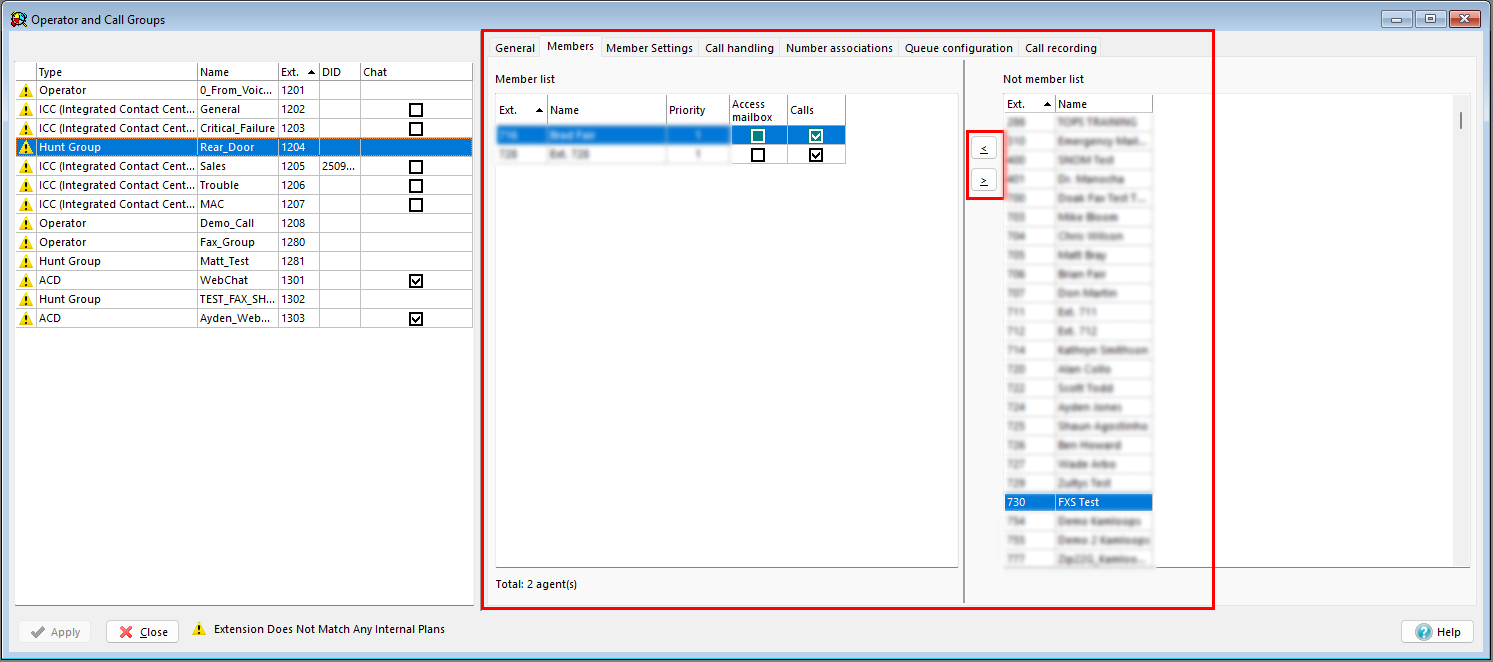This screenshot has width=1493, height=662.
Task: Open the Queue configuration tab
Action: point(958,48)
